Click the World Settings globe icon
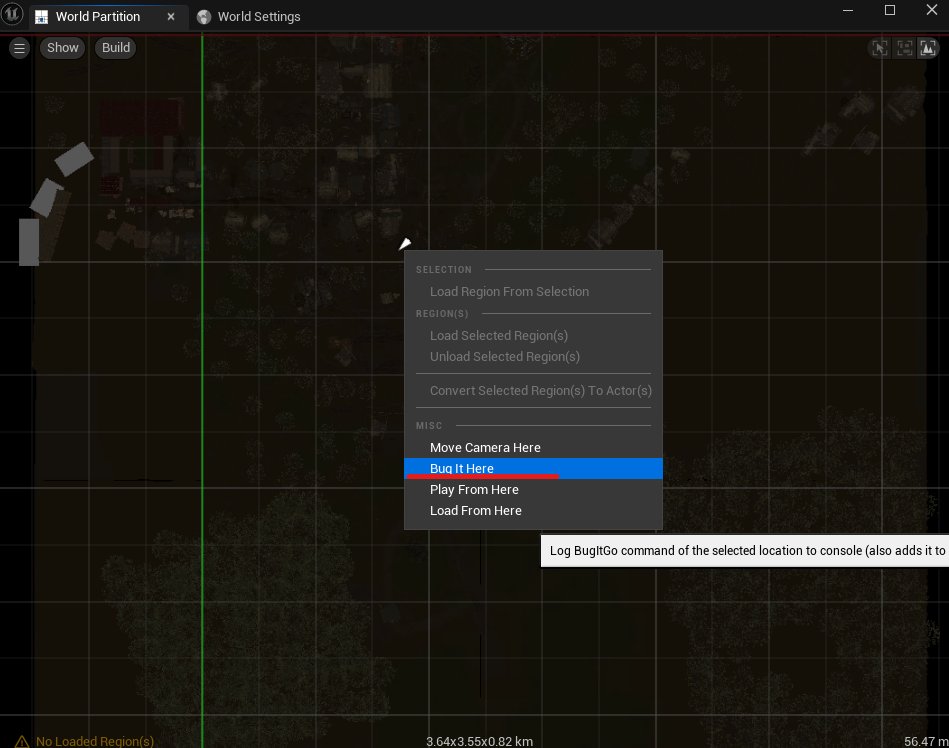The image size is (949, 748). click(204, 17)
